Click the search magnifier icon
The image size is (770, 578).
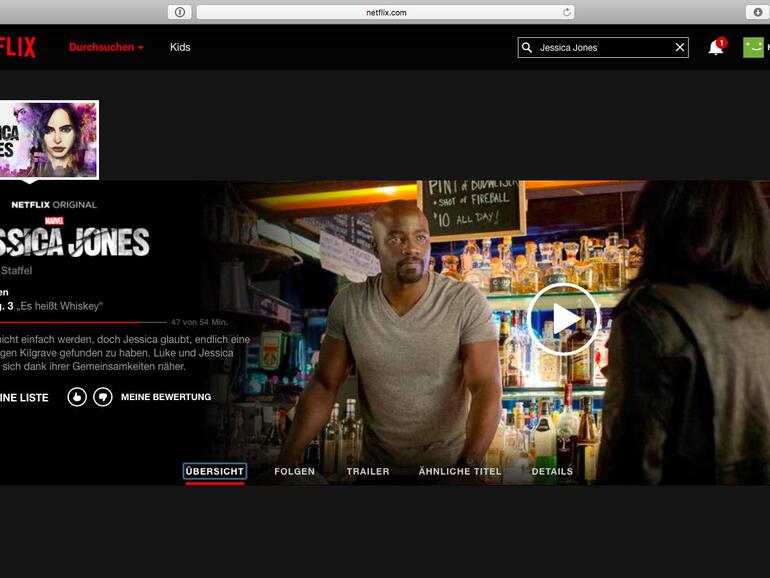pyautogui.click(x=527, y=48)
